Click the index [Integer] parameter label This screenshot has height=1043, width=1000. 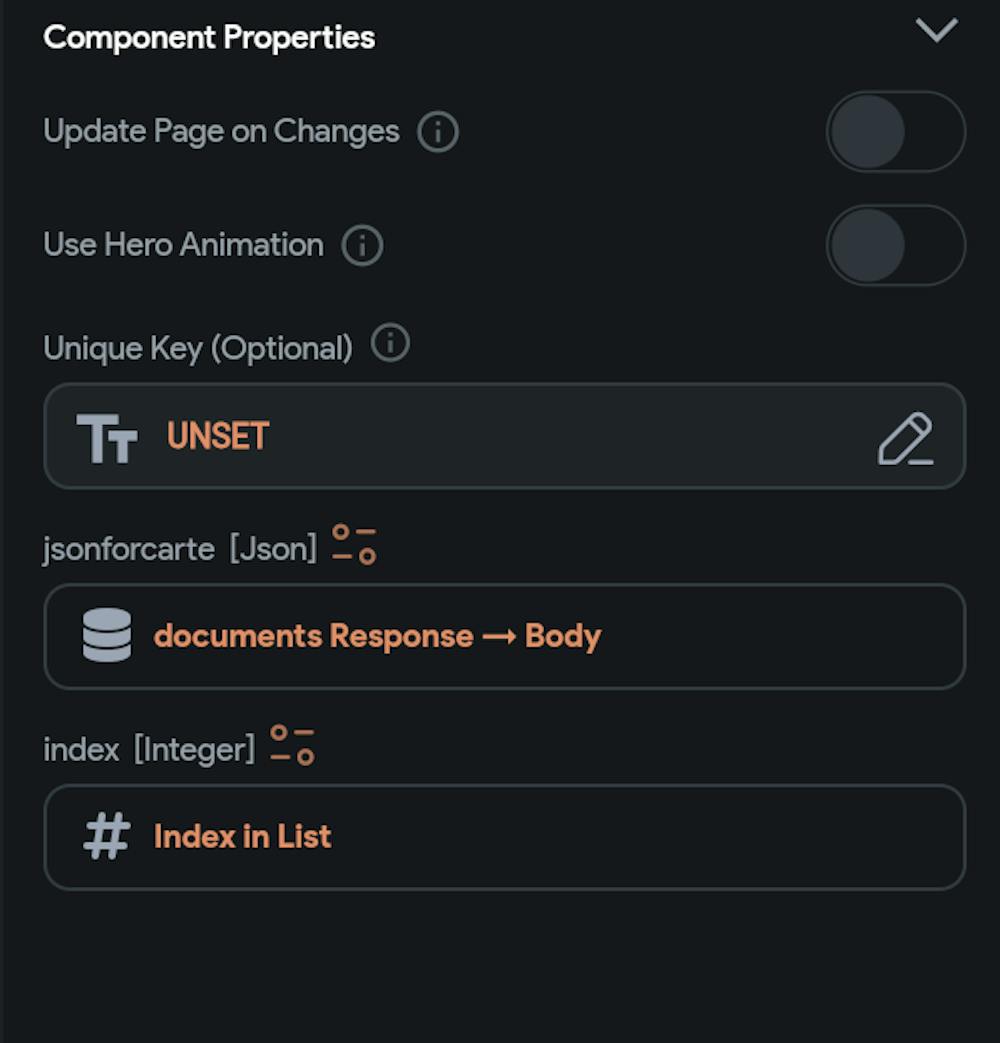coord(149,749)
